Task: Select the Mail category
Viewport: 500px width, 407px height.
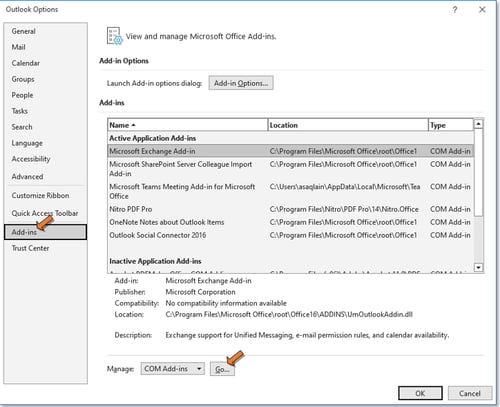Action: tap(18, 47)
